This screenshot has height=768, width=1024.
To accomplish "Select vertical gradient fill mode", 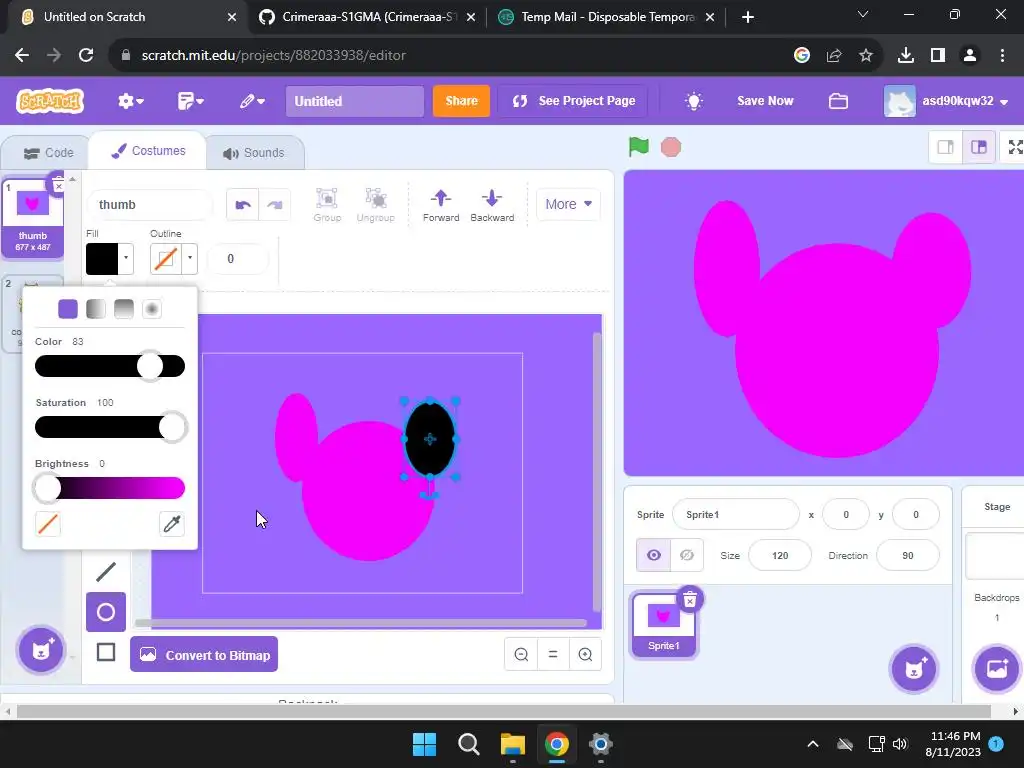I will (x=123, y=309).
